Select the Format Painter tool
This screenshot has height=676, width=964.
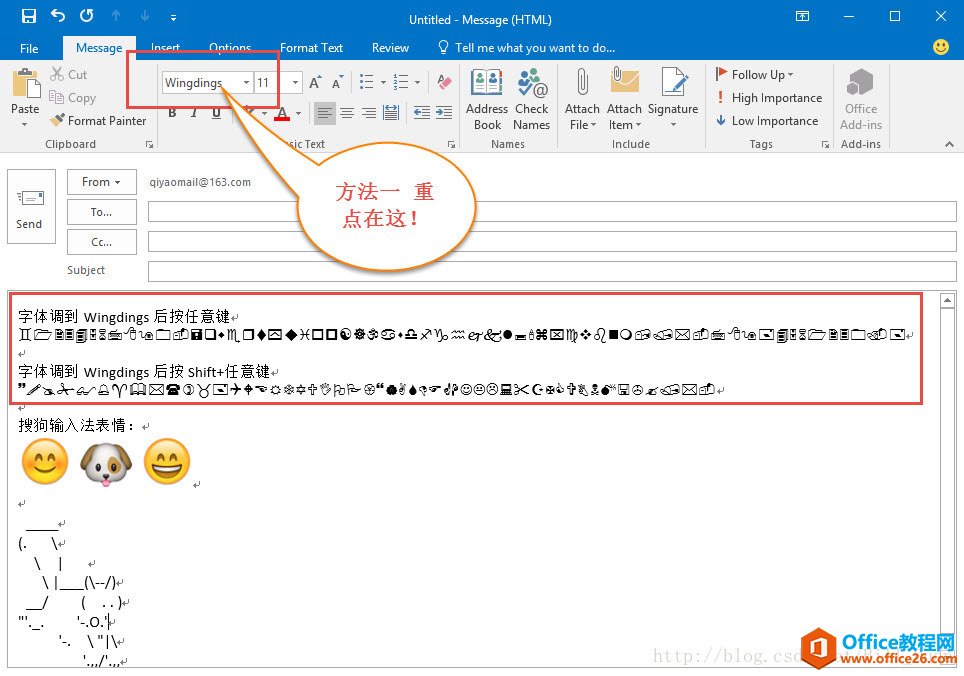[x=98, y=121]
